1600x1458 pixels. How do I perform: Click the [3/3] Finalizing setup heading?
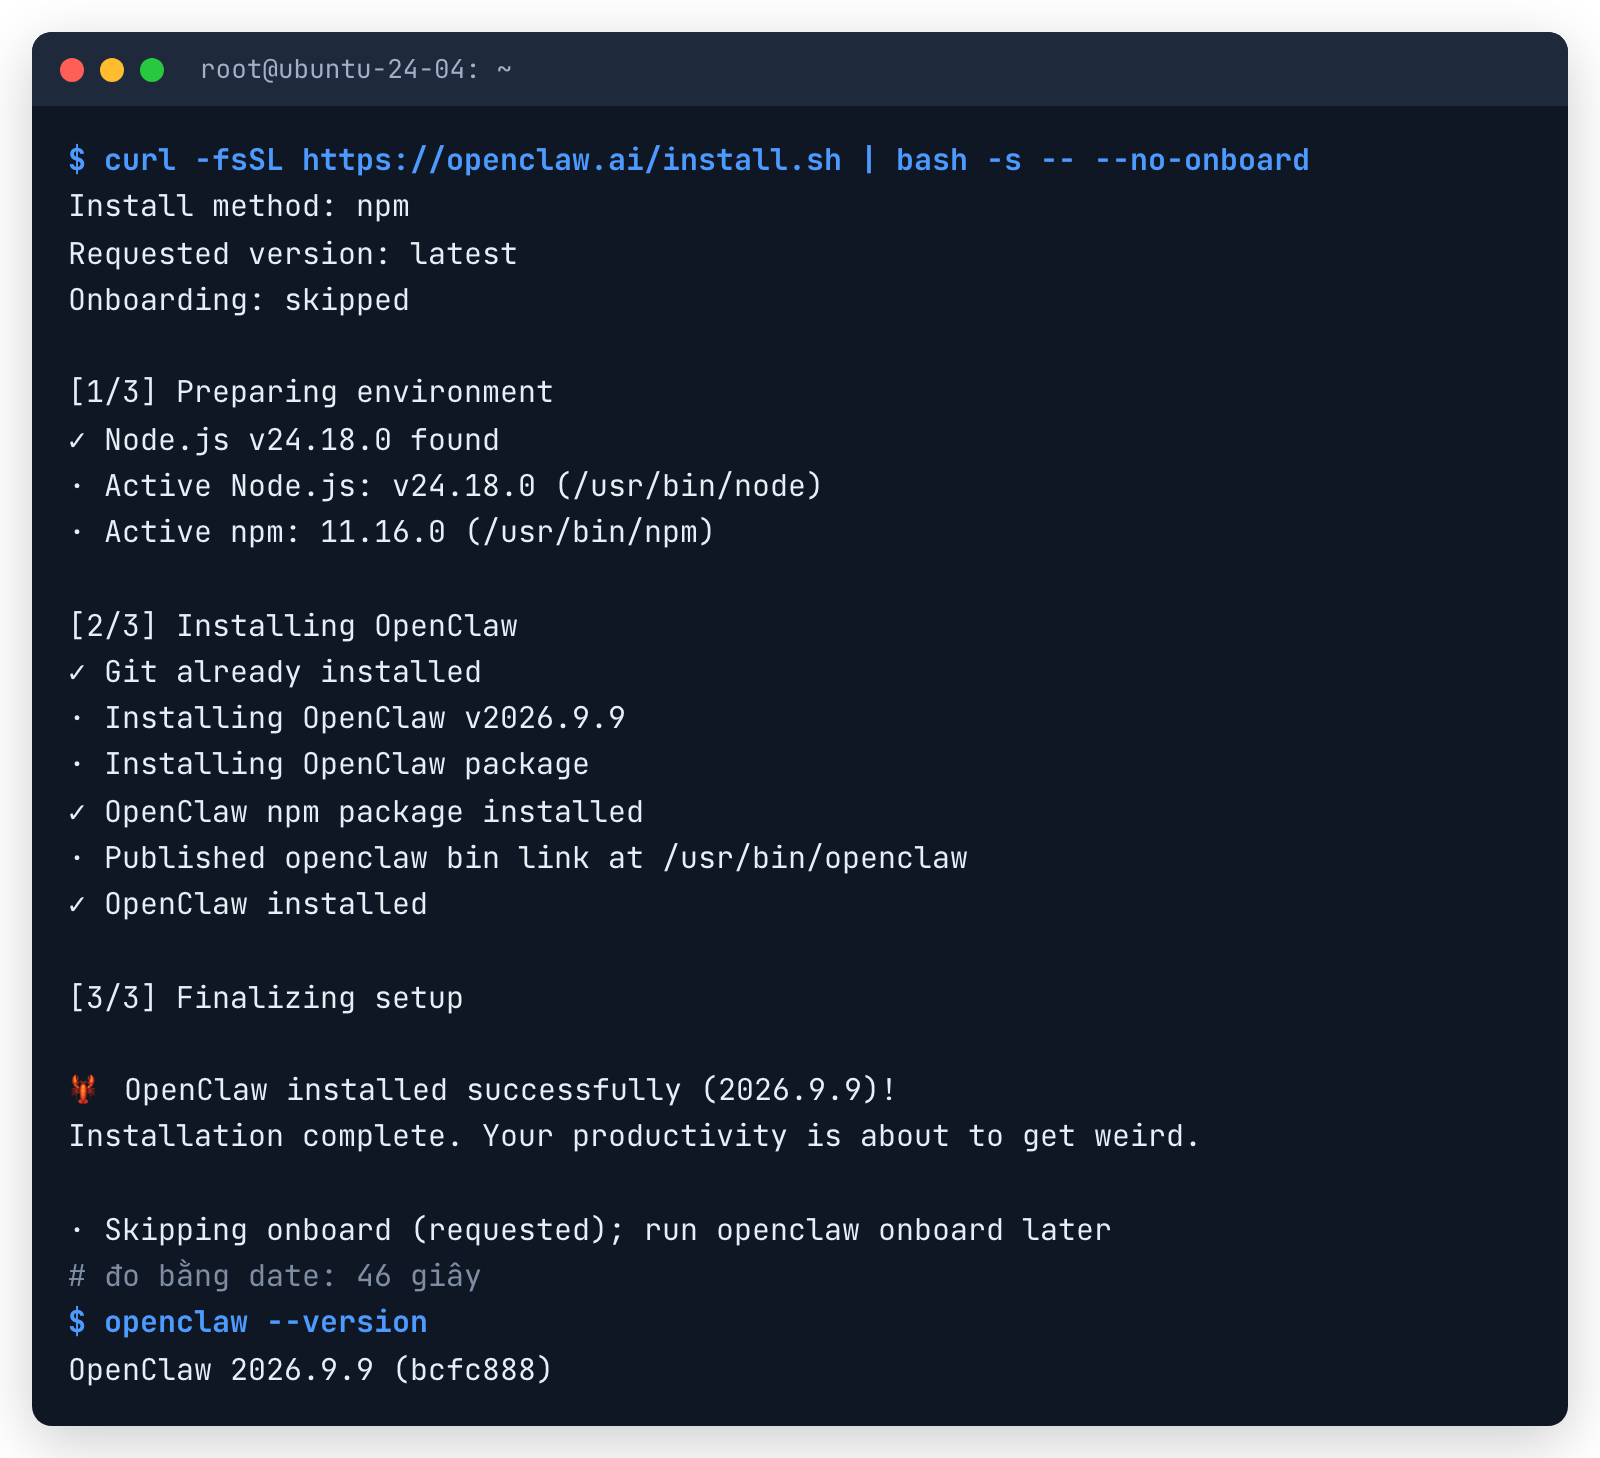click(x=266, y=998)
